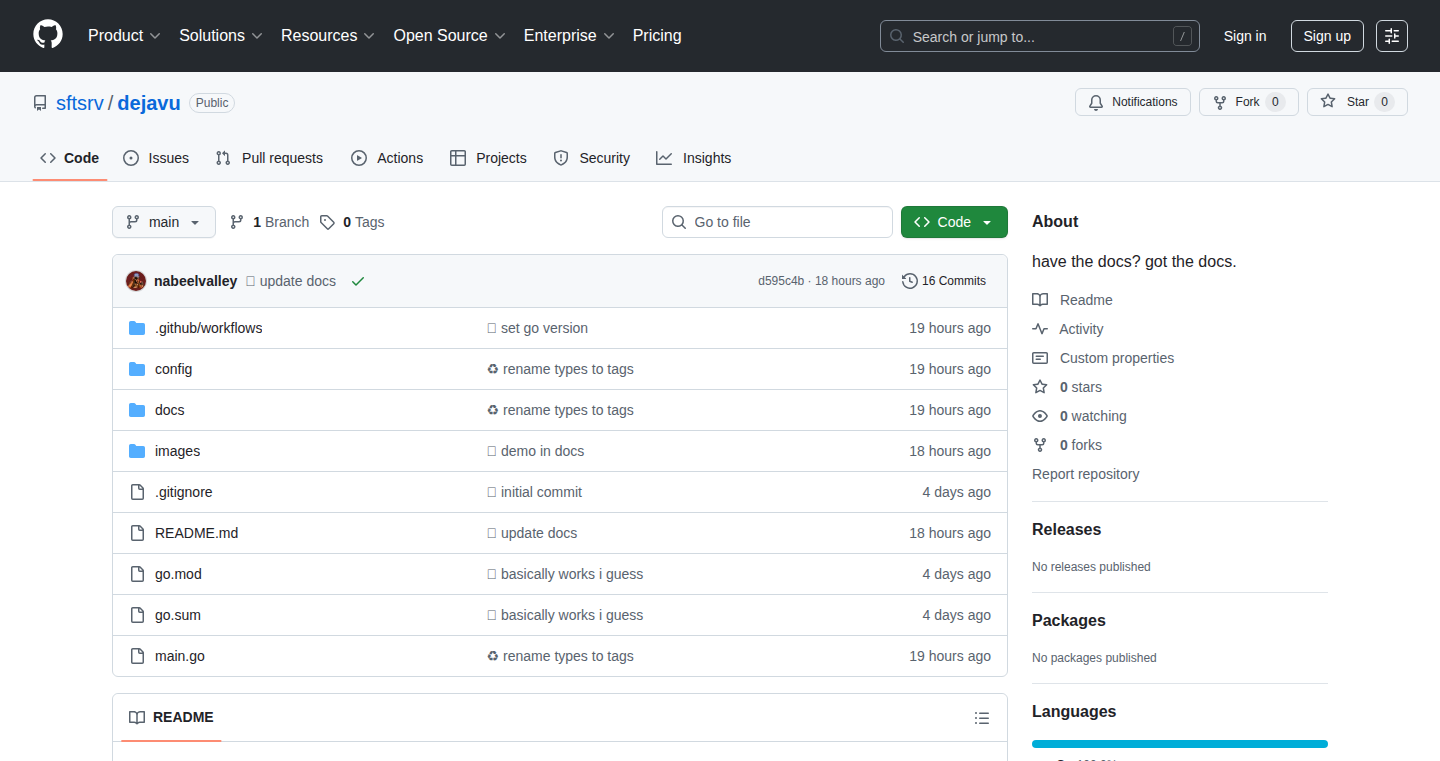The image size is (1440, 761).
Task: Click the file icon for go.sum
Action: 137,615
